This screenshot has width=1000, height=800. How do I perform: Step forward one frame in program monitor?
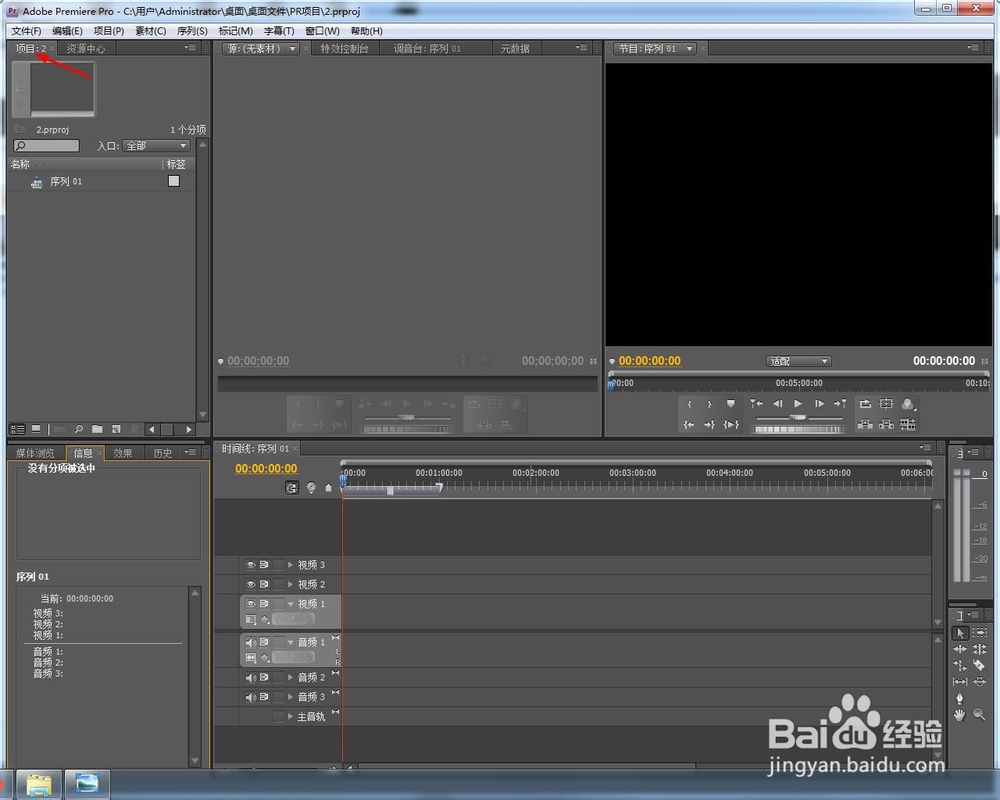(x=820, y=404)
